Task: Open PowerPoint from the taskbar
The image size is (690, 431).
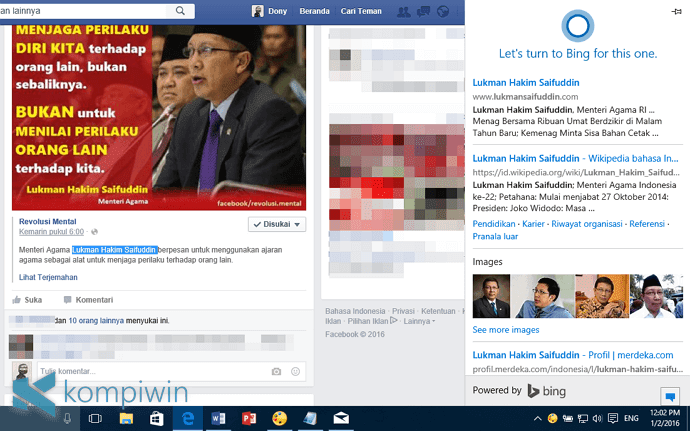Action: click(x=249, y=418)
